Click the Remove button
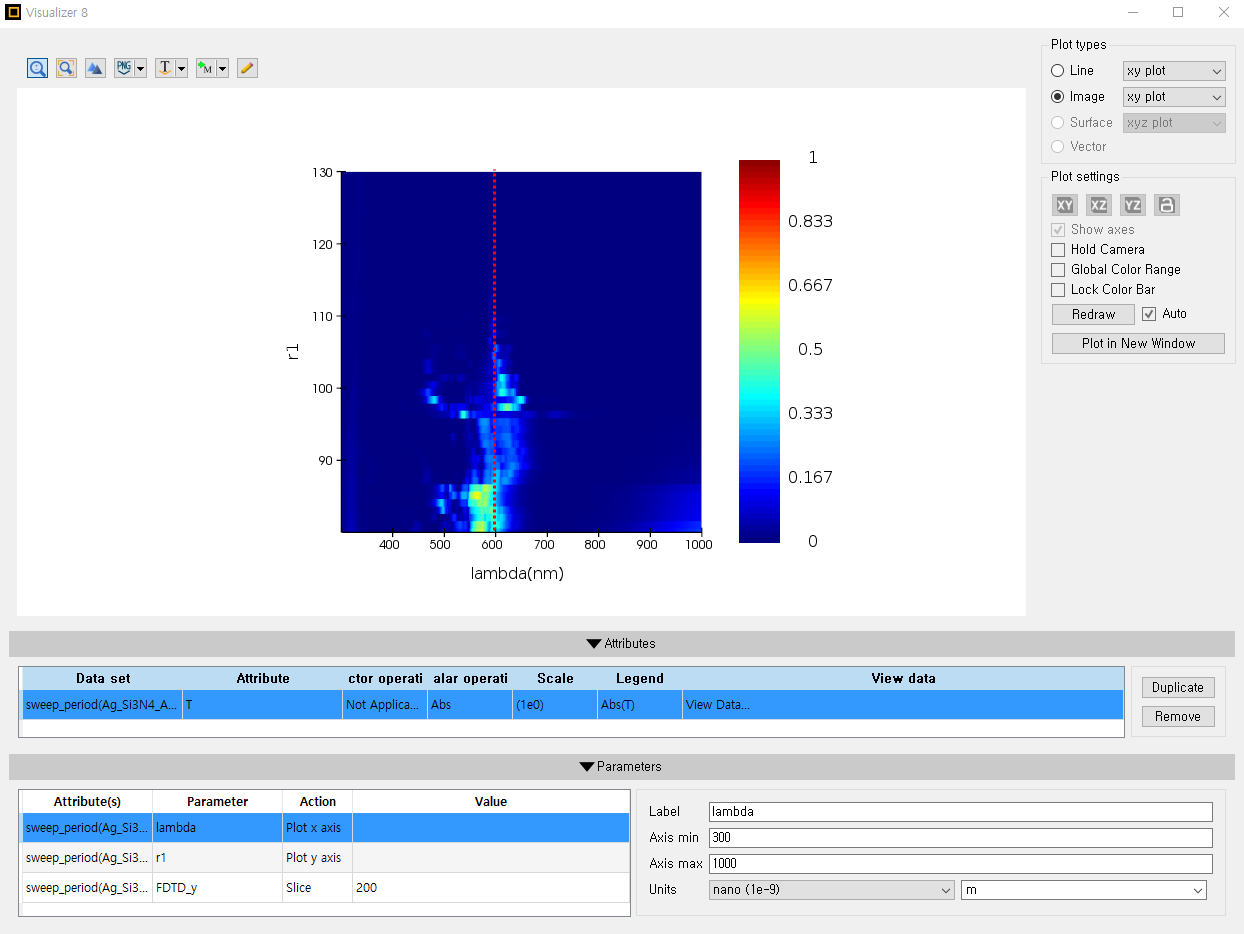 (1178, 716)
